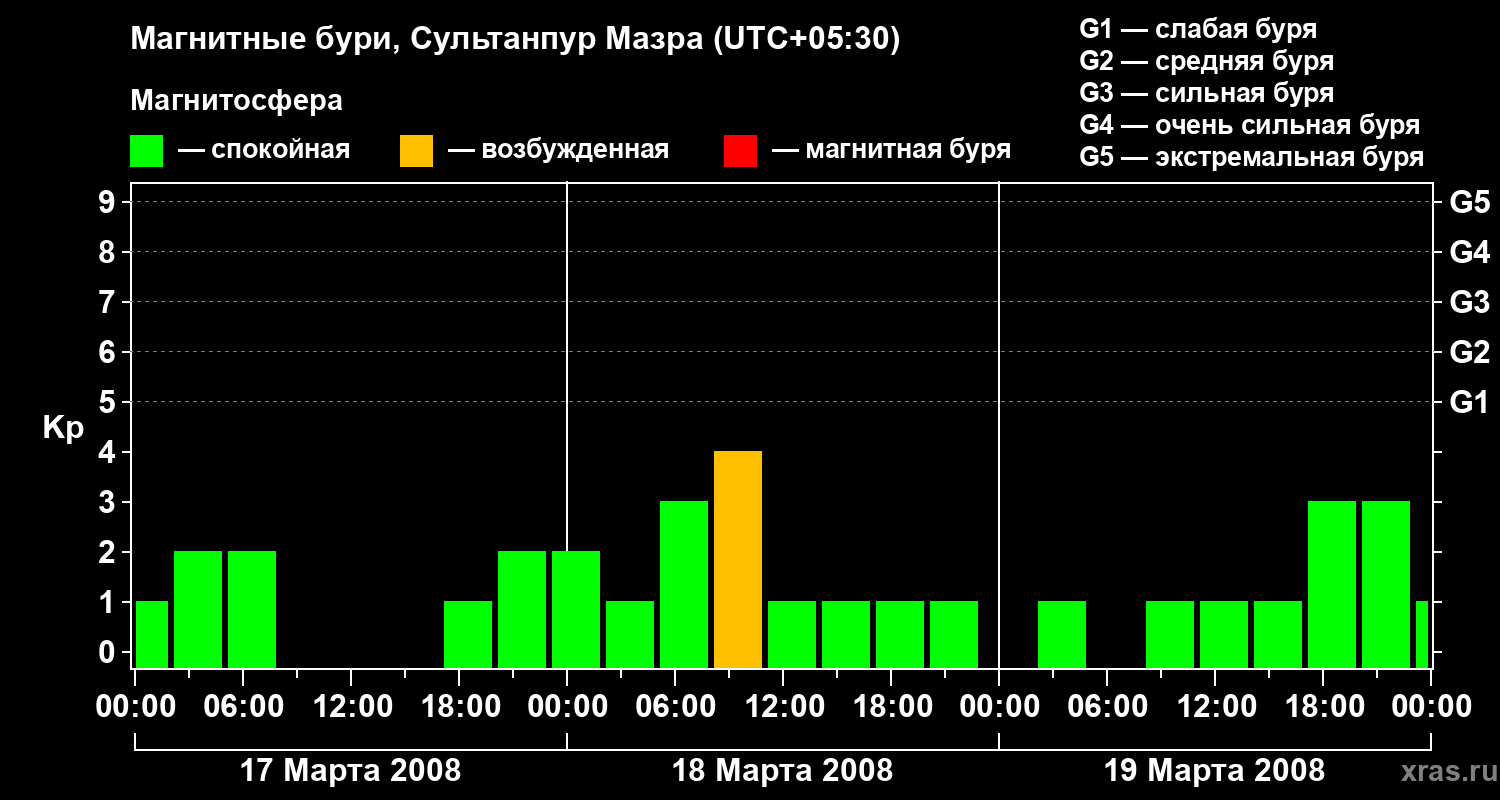Click the '06:00' tick label above 19 Марта

(x=1107, y=706)
